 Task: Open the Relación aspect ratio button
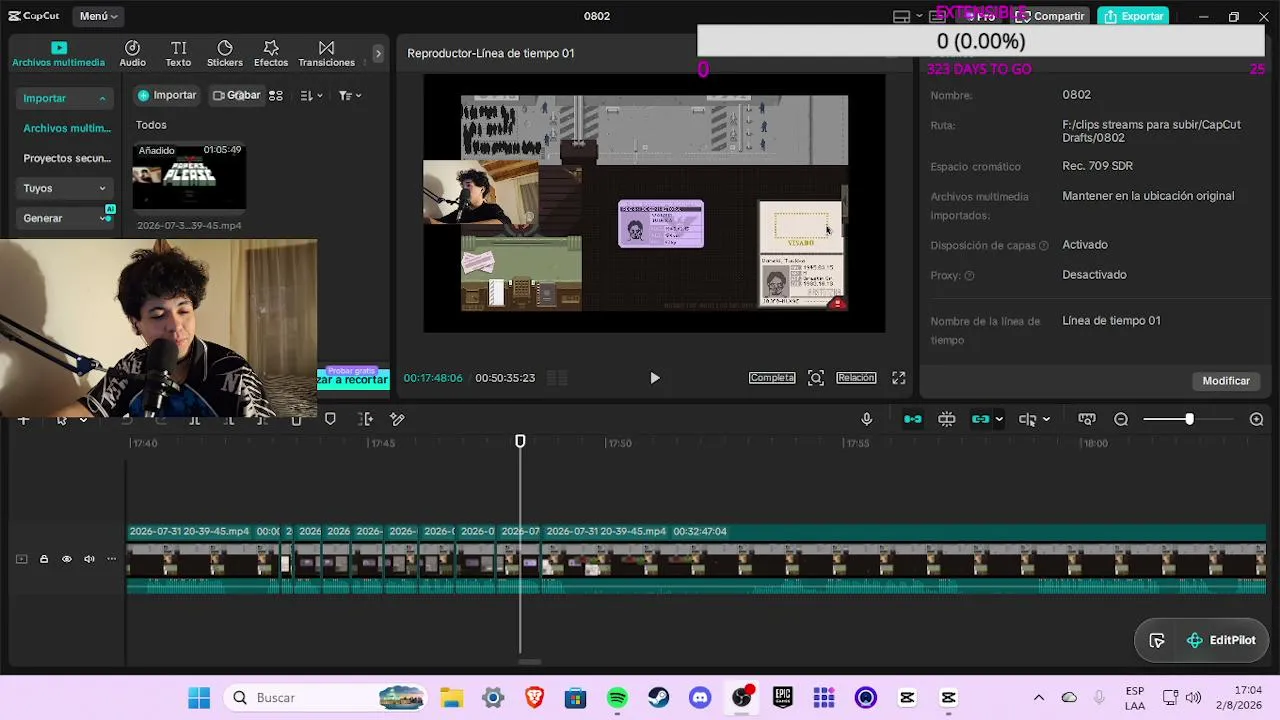coord(856,378)
